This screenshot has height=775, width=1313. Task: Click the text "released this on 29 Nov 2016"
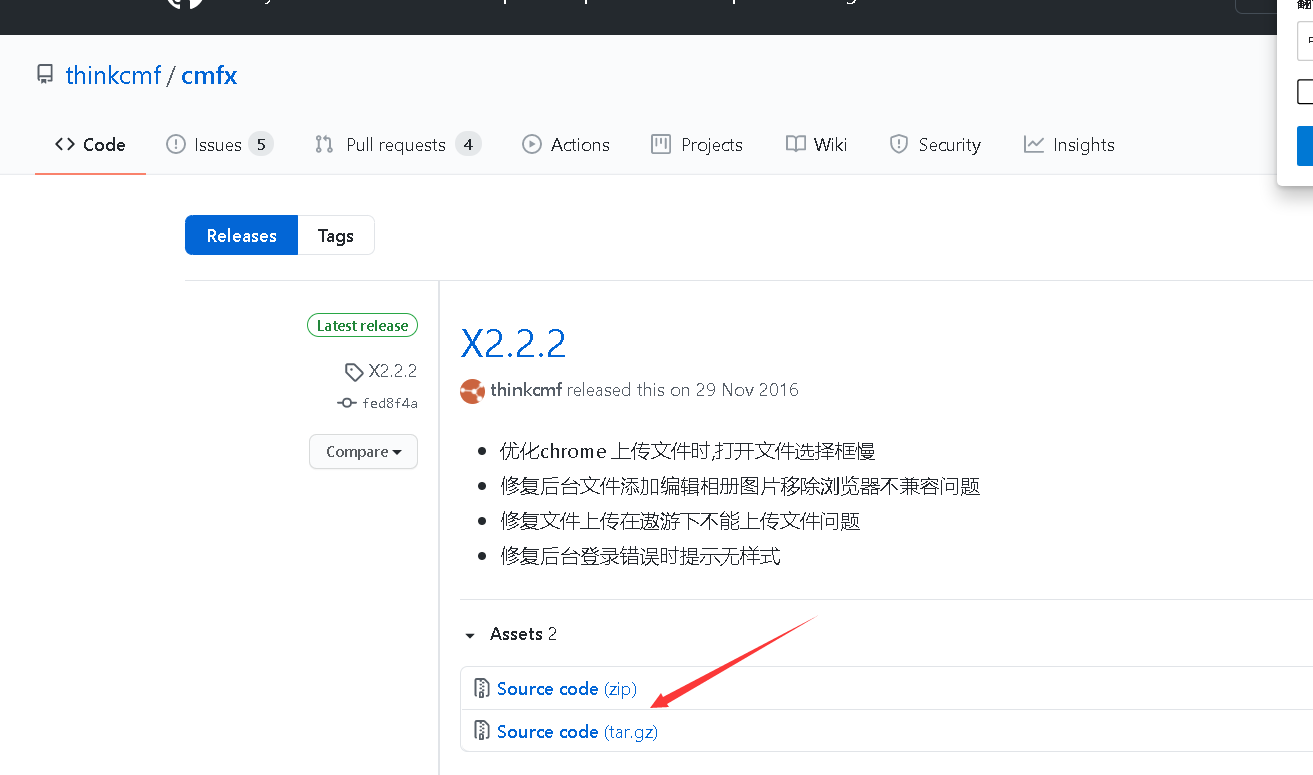click(683, 390)
